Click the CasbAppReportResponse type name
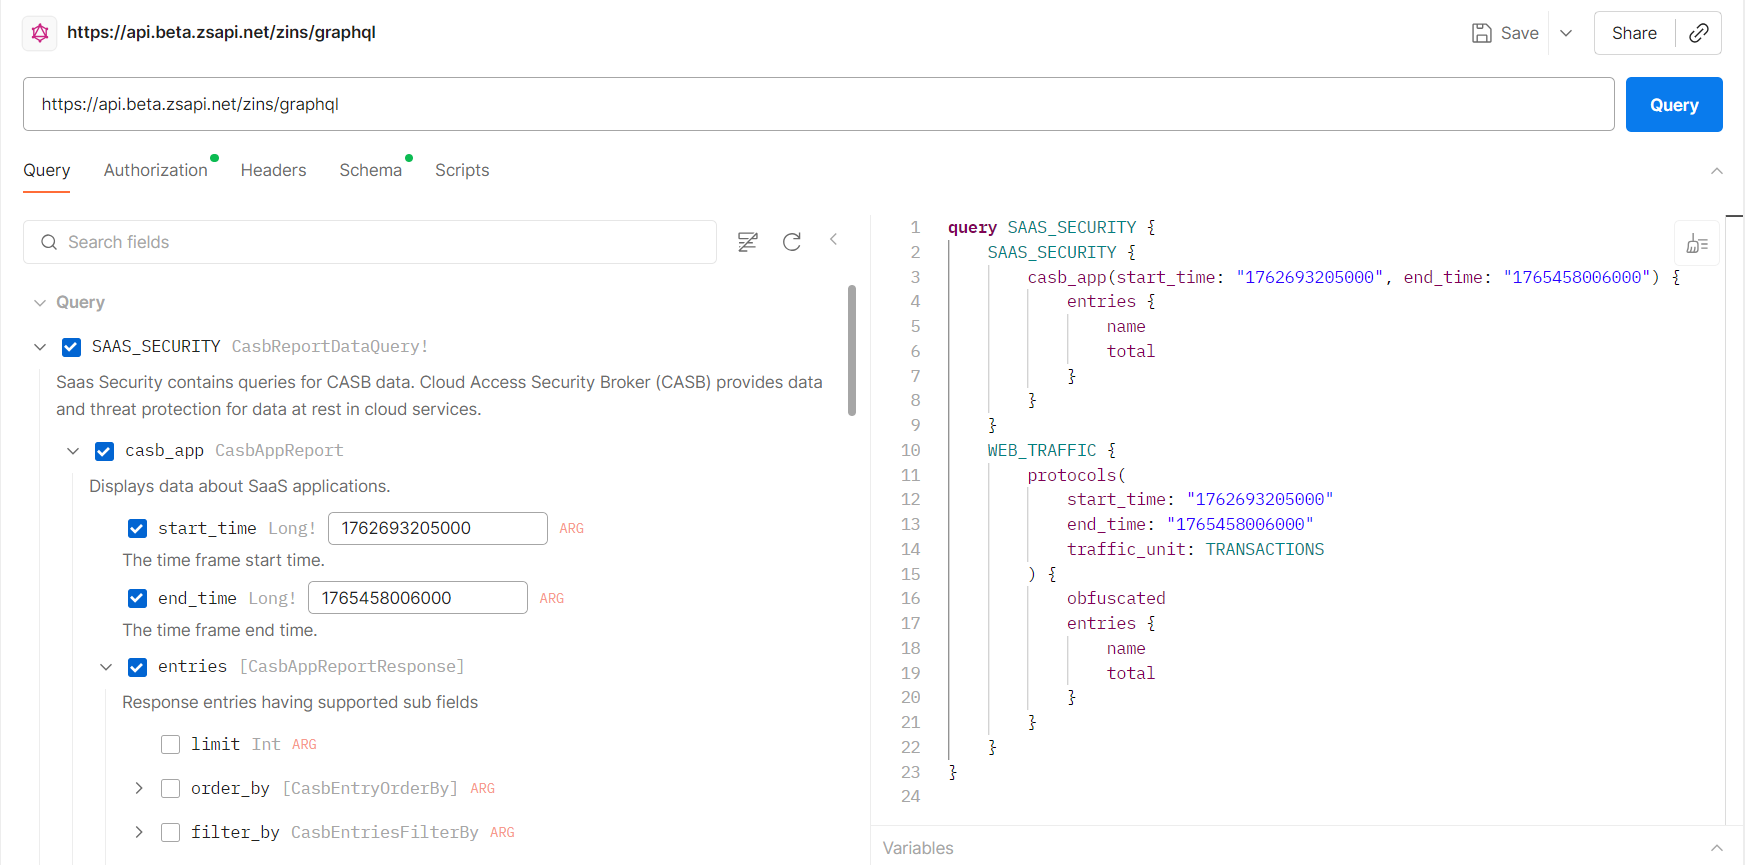Image resolution: width=1746 pixels, height=865 pixels. pos(352,666)
